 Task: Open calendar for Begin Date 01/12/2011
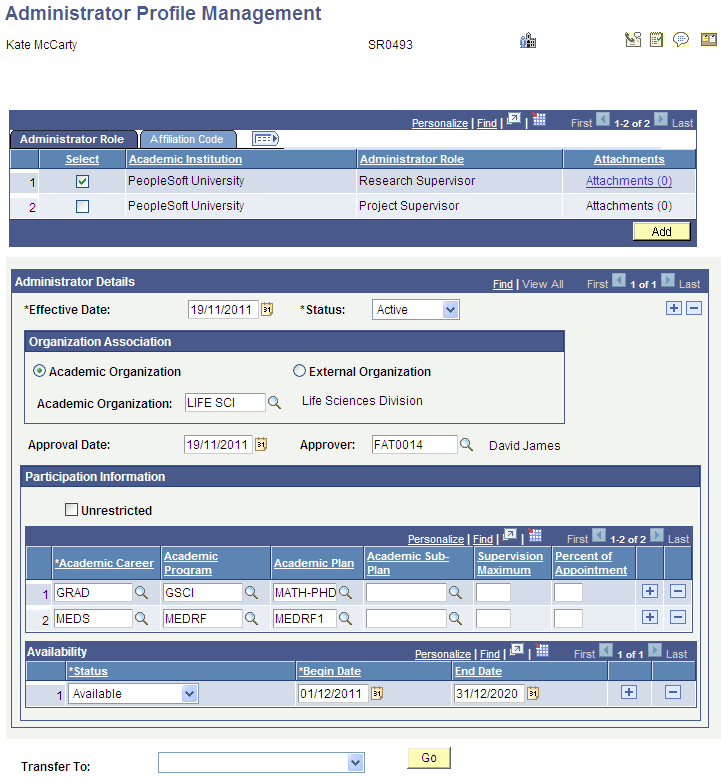coord(377,693)
